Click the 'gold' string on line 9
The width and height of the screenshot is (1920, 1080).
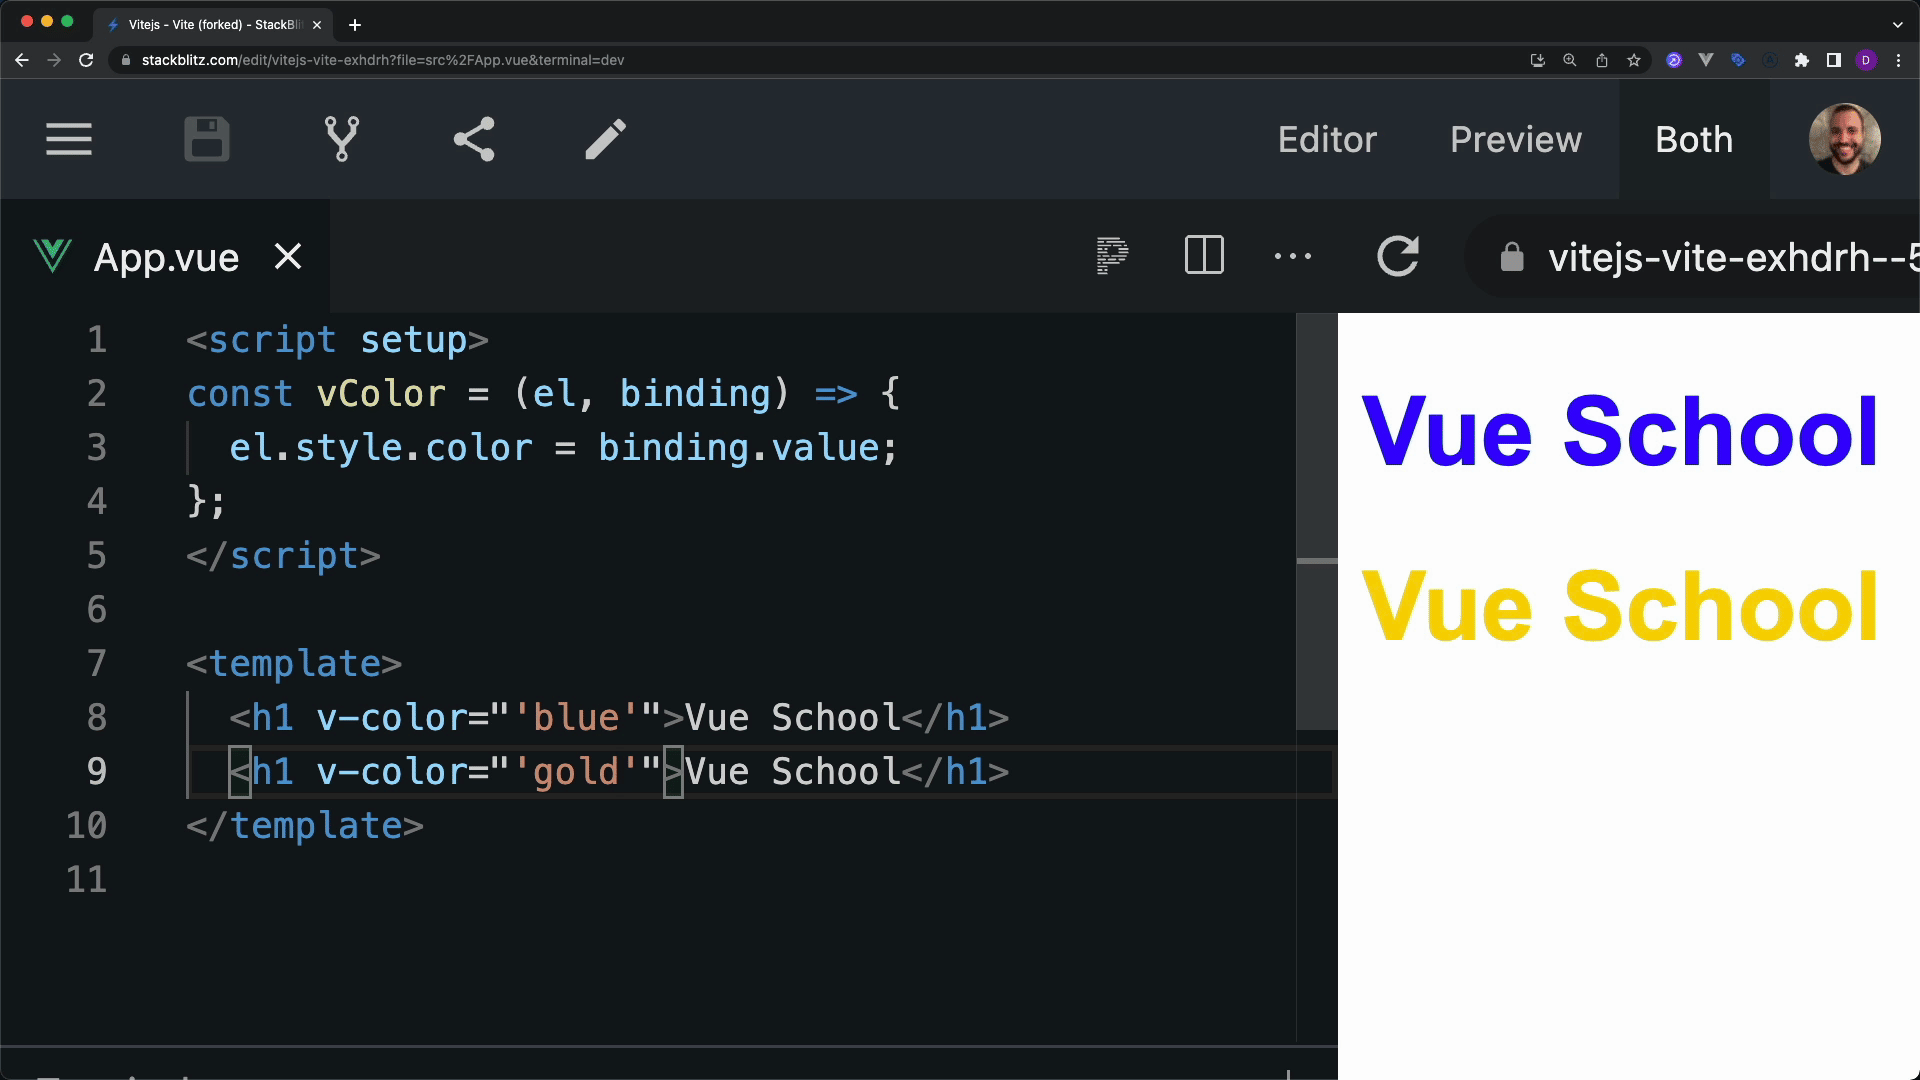[x=576, y=772]
